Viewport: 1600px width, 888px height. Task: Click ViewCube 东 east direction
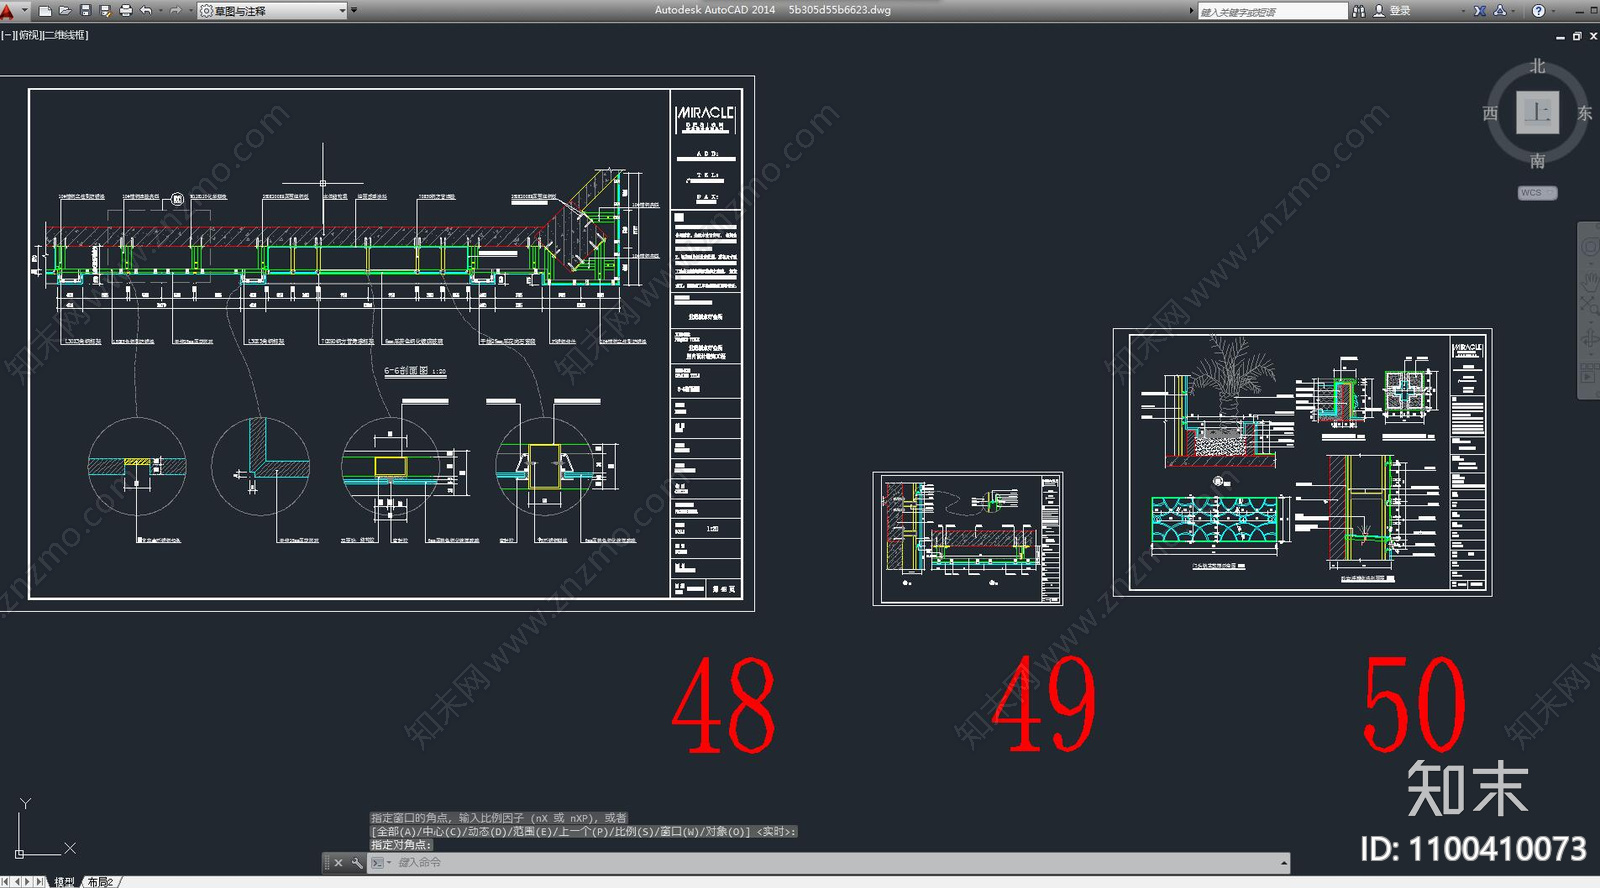click(1585, 113)
